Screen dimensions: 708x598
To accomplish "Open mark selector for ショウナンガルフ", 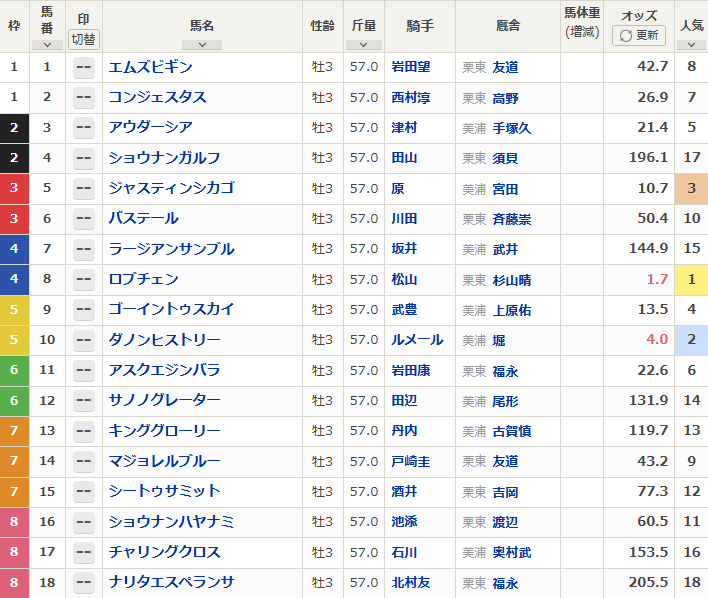I will coord(84,158).
